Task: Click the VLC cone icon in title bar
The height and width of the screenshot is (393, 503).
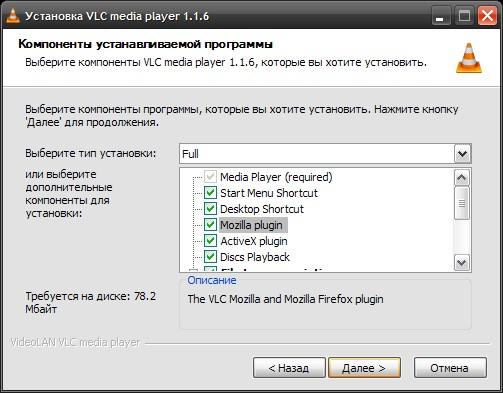Action: 13,16
